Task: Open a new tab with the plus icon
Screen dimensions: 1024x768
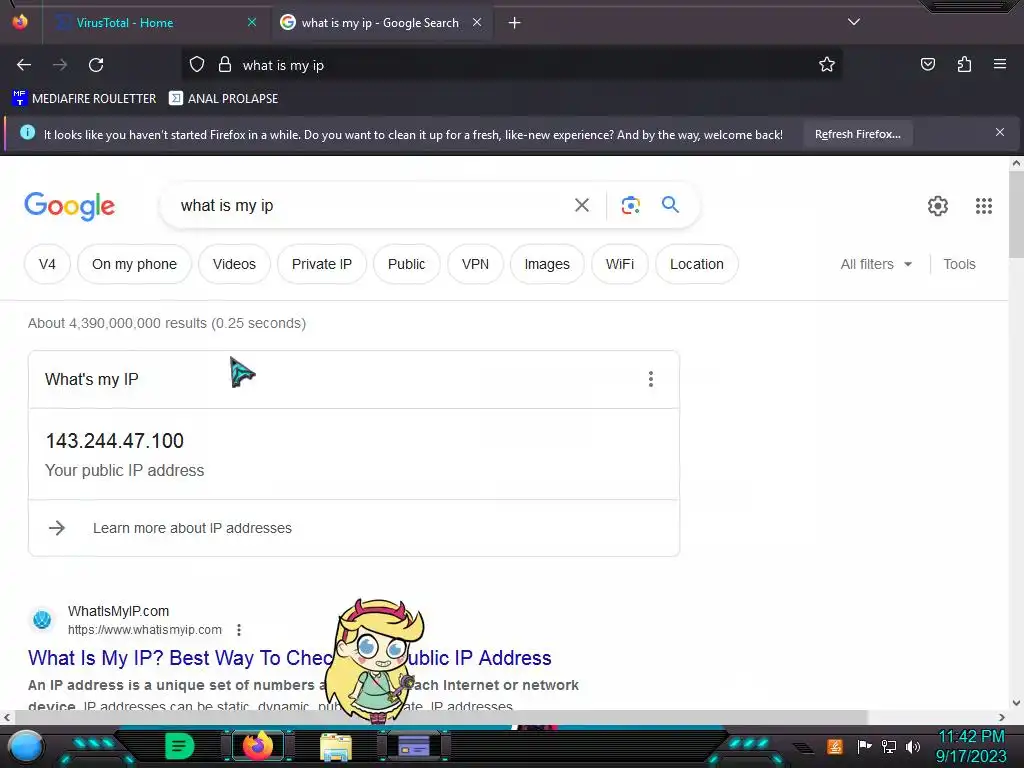Action: [x=515, y=23]
